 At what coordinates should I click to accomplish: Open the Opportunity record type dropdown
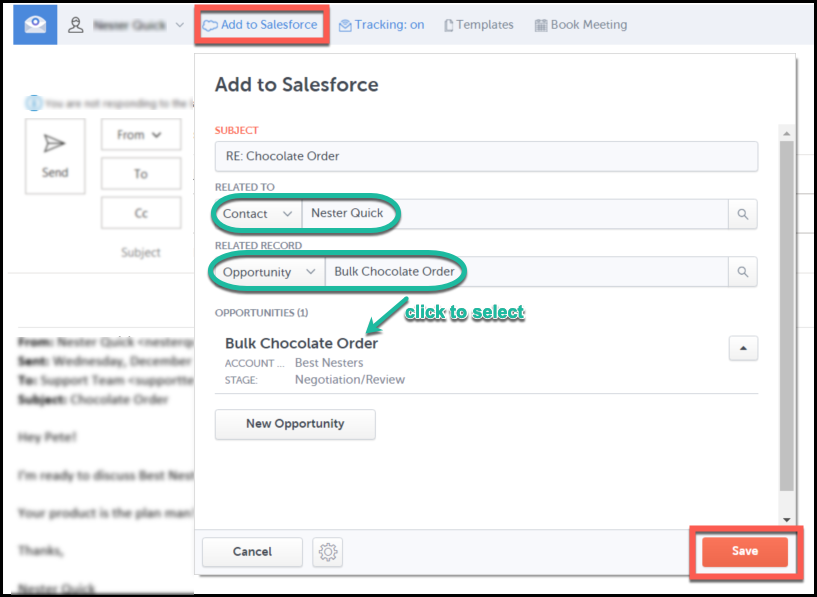click(x=270, y=272)
